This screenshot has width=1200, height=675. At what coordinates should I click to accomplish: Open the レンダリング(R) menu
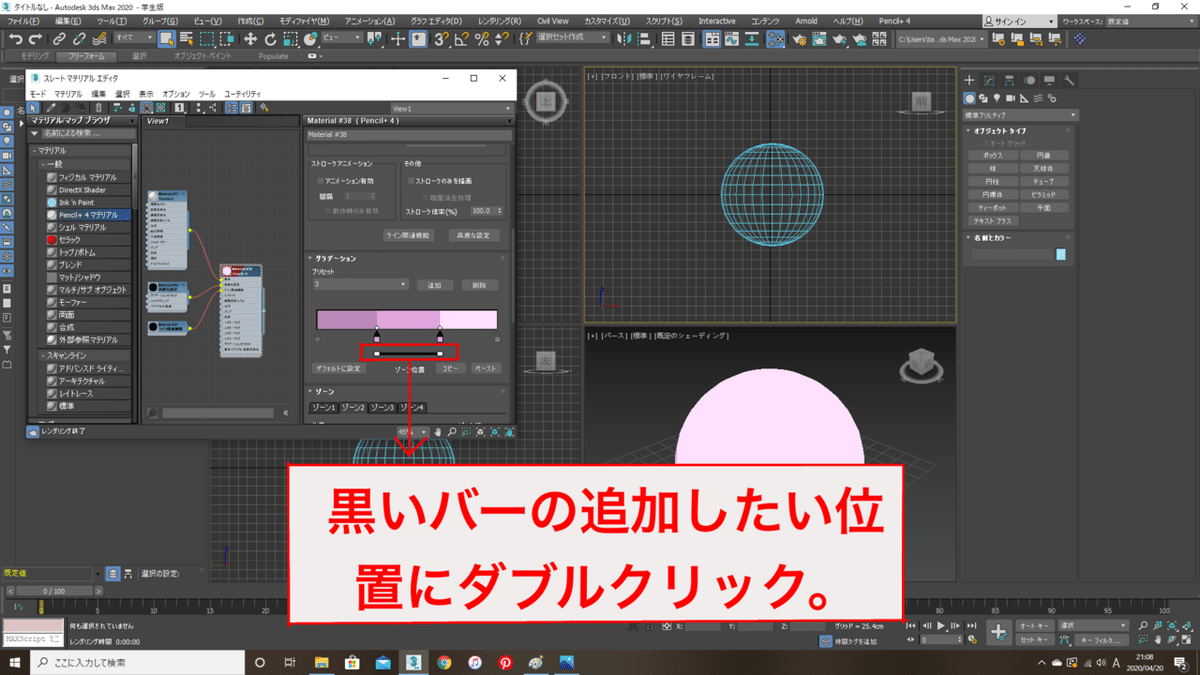point(501,21)
